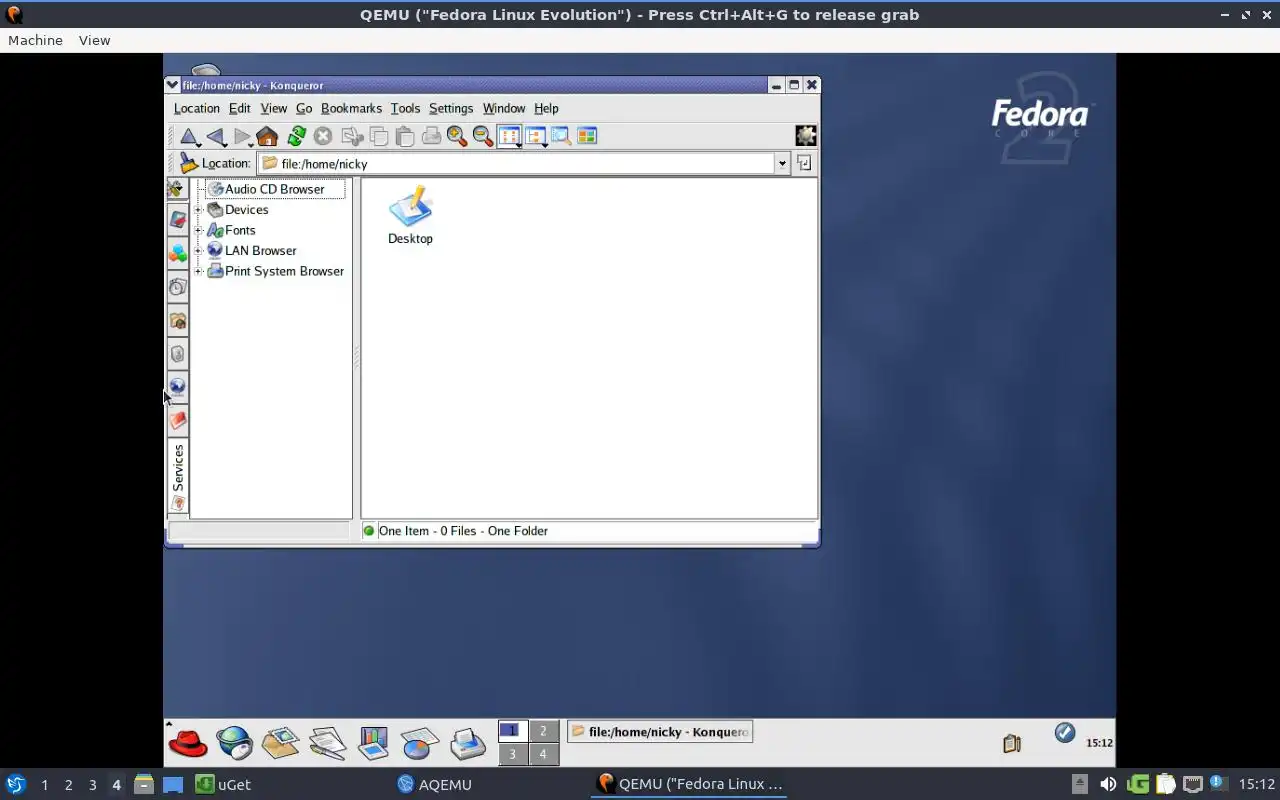This screenshot has height=800, width=1280.
Task: Expand the Devices tree node
Action: pyautogui.click(x=198, y=210)
